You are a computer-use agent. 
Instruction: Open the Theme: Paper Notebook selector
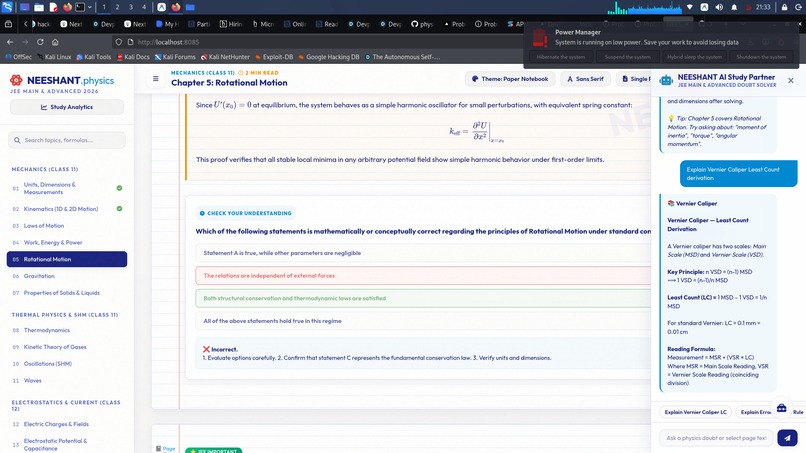coord(510,79)
